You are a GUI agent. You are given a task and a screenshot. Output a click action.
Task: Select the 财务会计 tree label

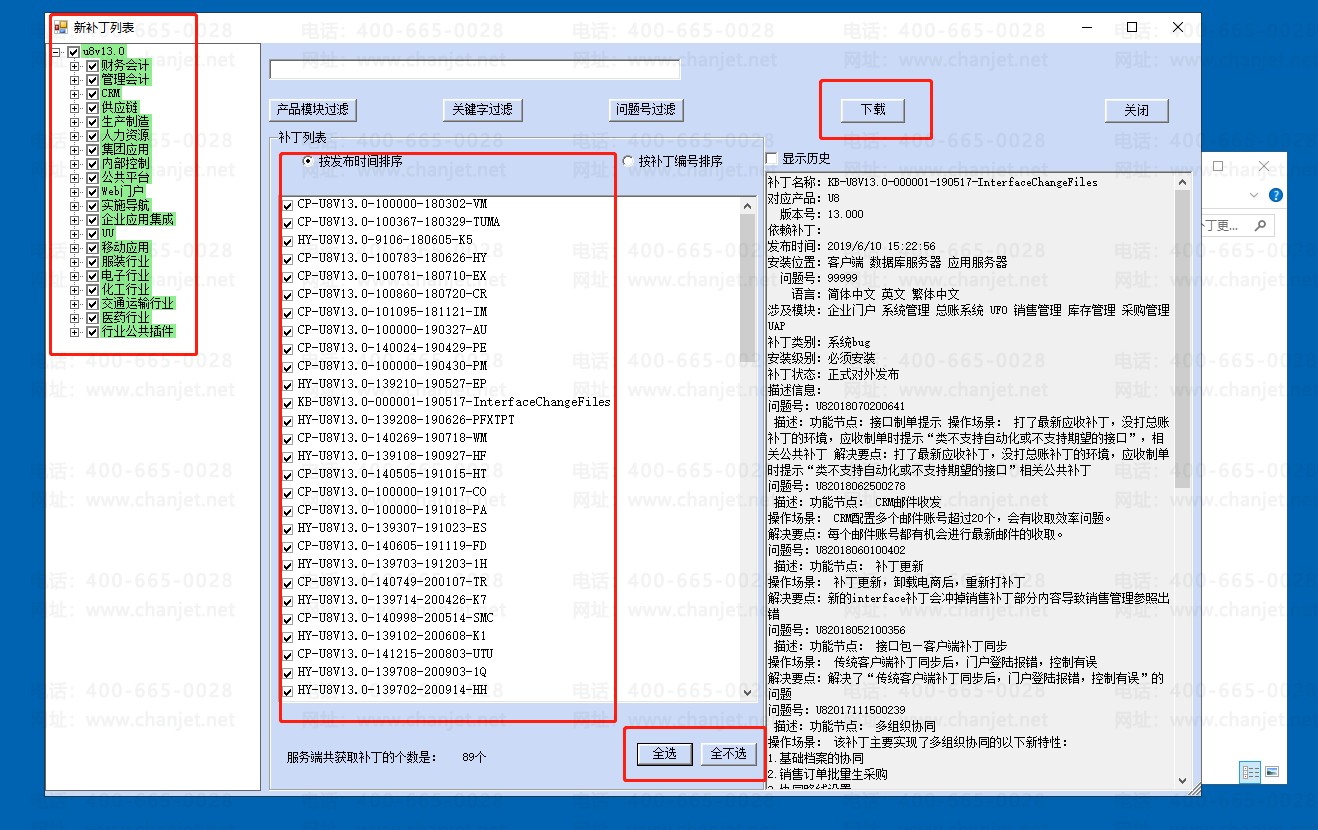125,66
